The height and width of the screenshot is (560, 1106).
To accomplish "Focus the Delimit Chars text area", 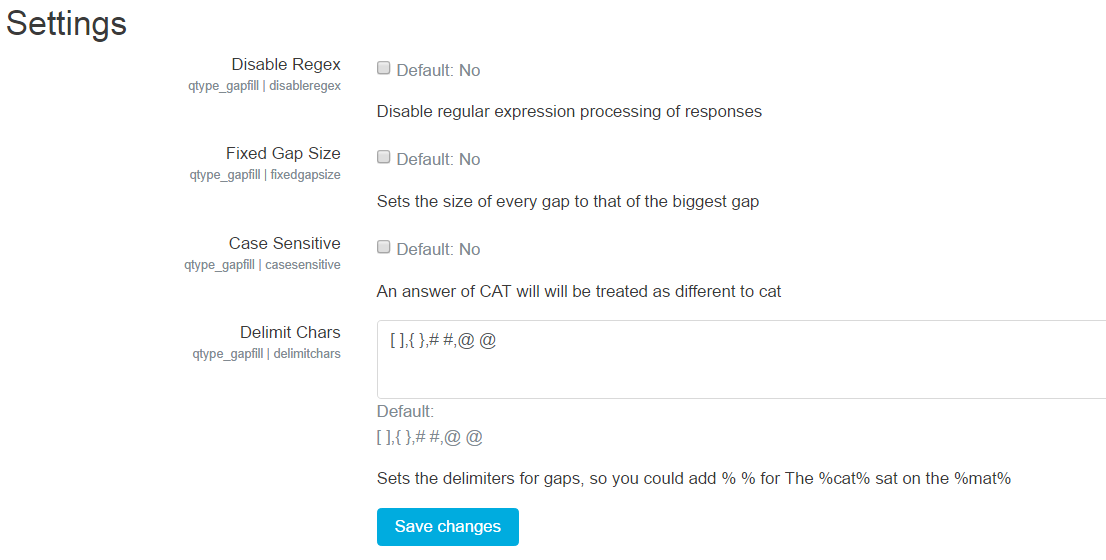I will click(740, 359).
